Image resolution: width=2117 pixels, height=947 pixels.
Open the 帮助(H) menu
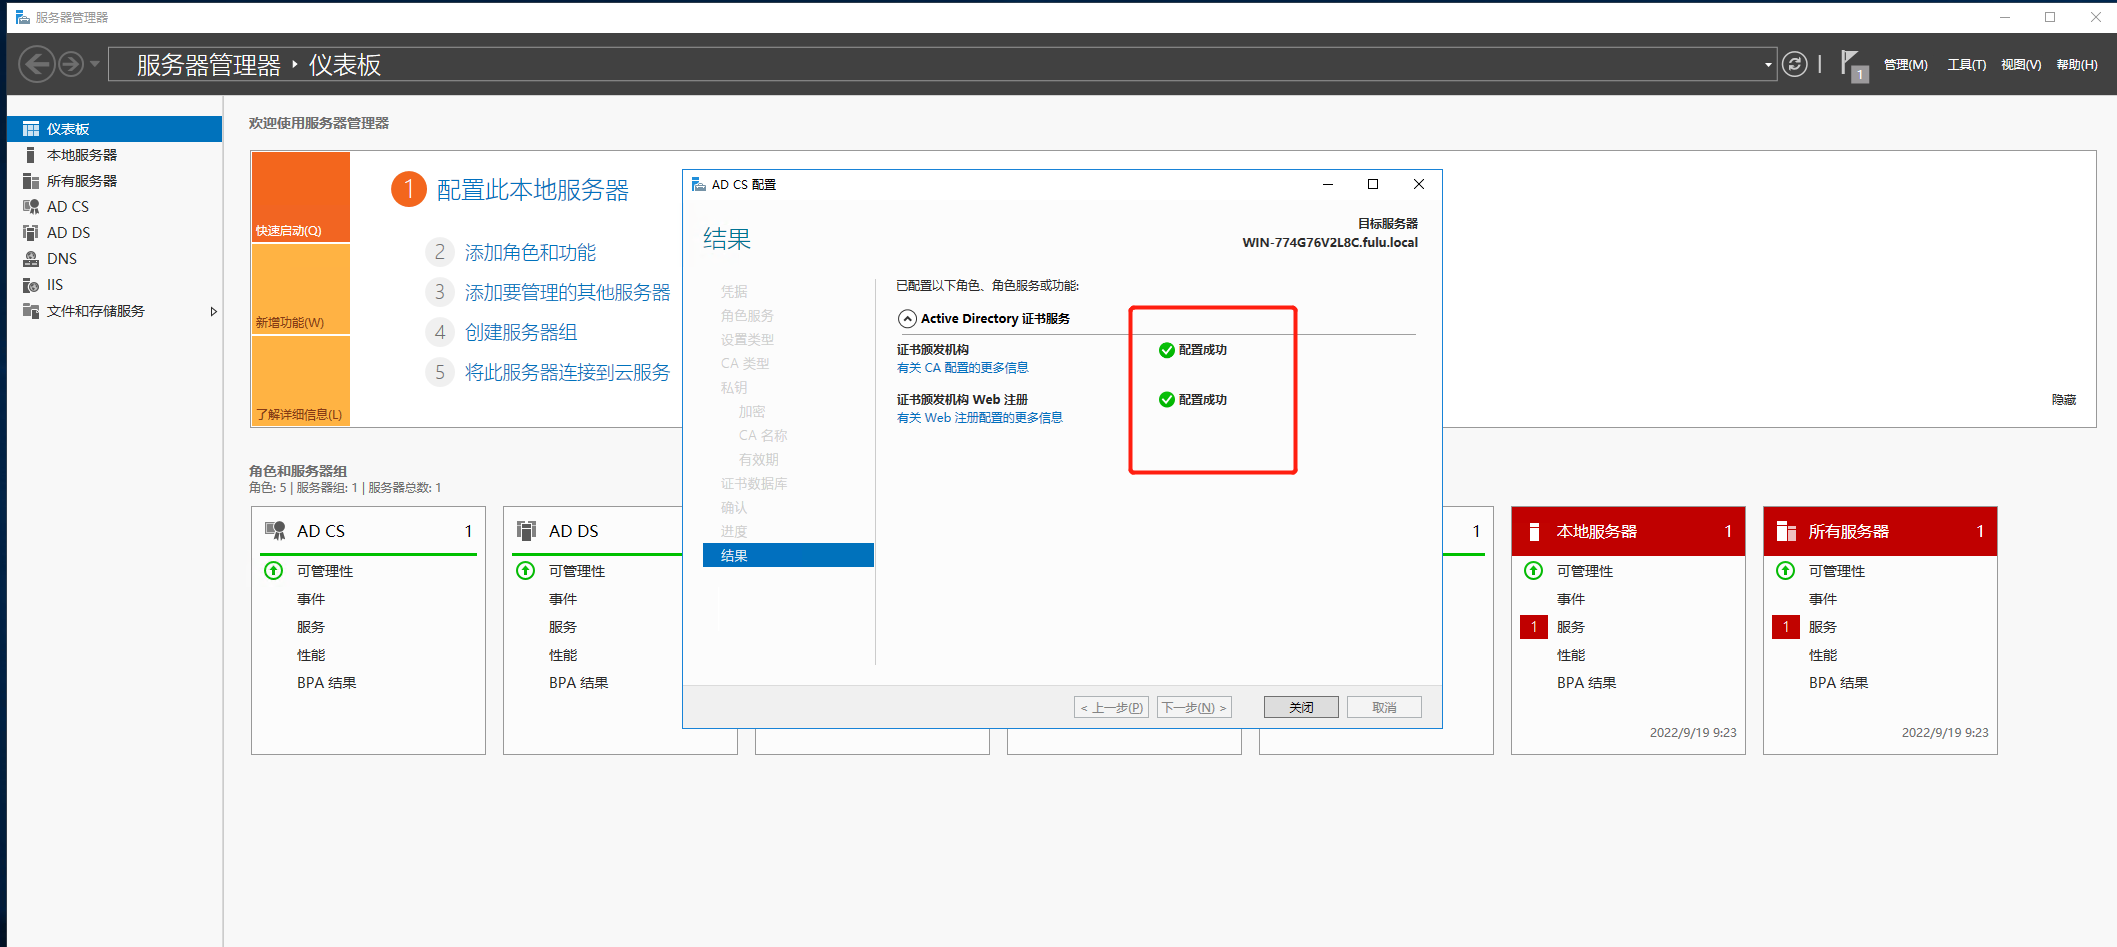[2077, 65]
